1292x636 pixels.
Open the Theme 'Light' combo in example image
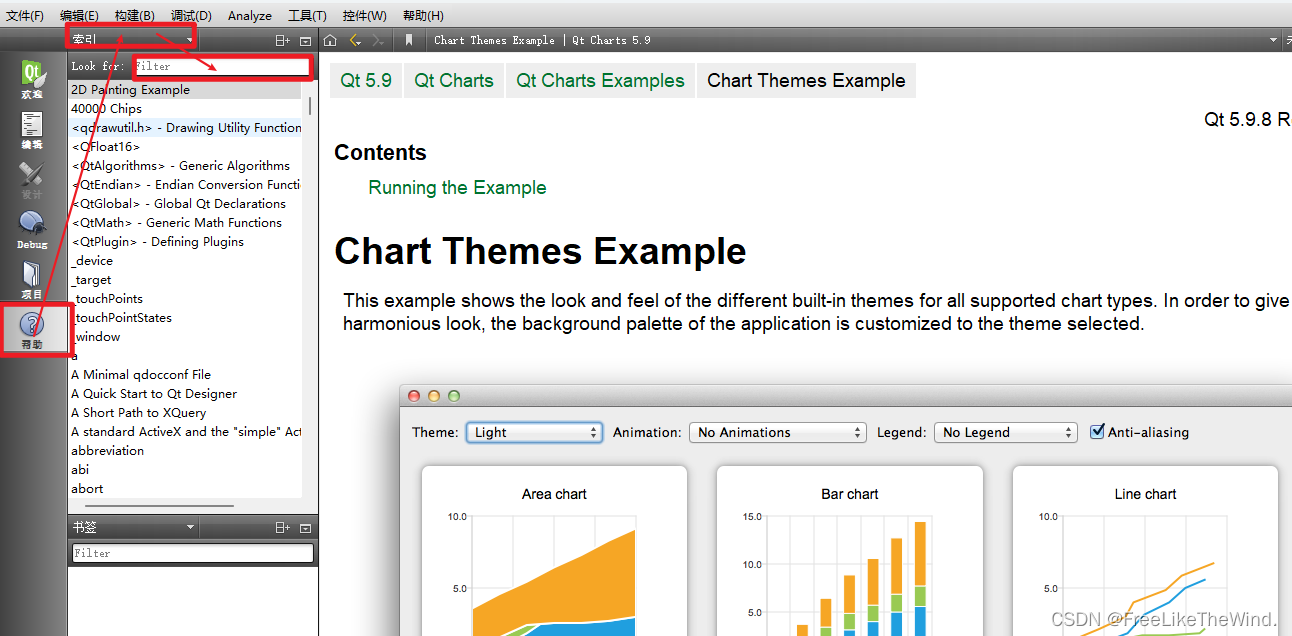click(534, 432)
